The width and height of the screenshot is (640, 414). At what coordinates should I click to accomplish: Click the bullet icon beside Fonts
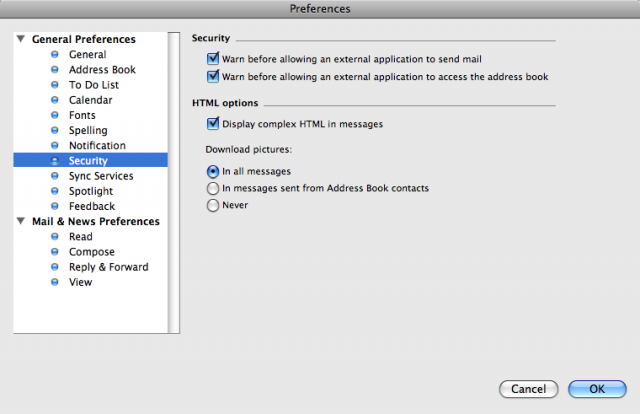tap(55, 115)
